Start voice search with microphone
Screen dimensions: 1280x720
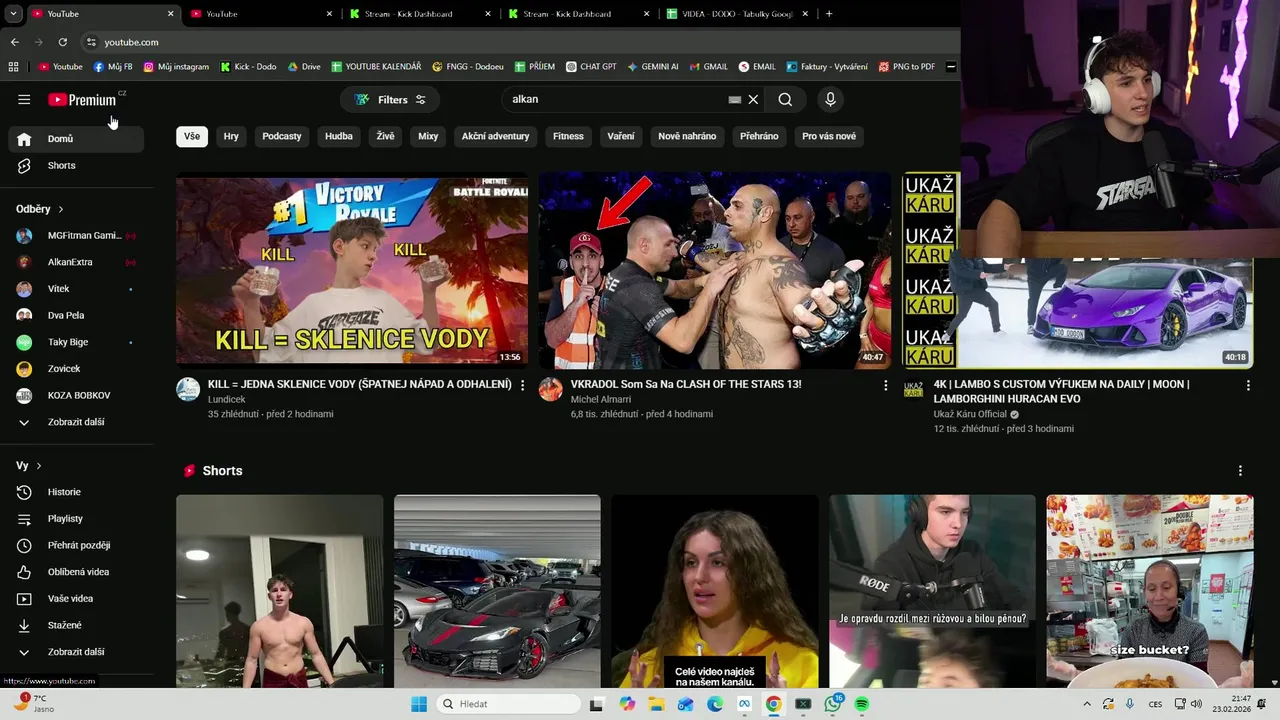coord(829,99)
